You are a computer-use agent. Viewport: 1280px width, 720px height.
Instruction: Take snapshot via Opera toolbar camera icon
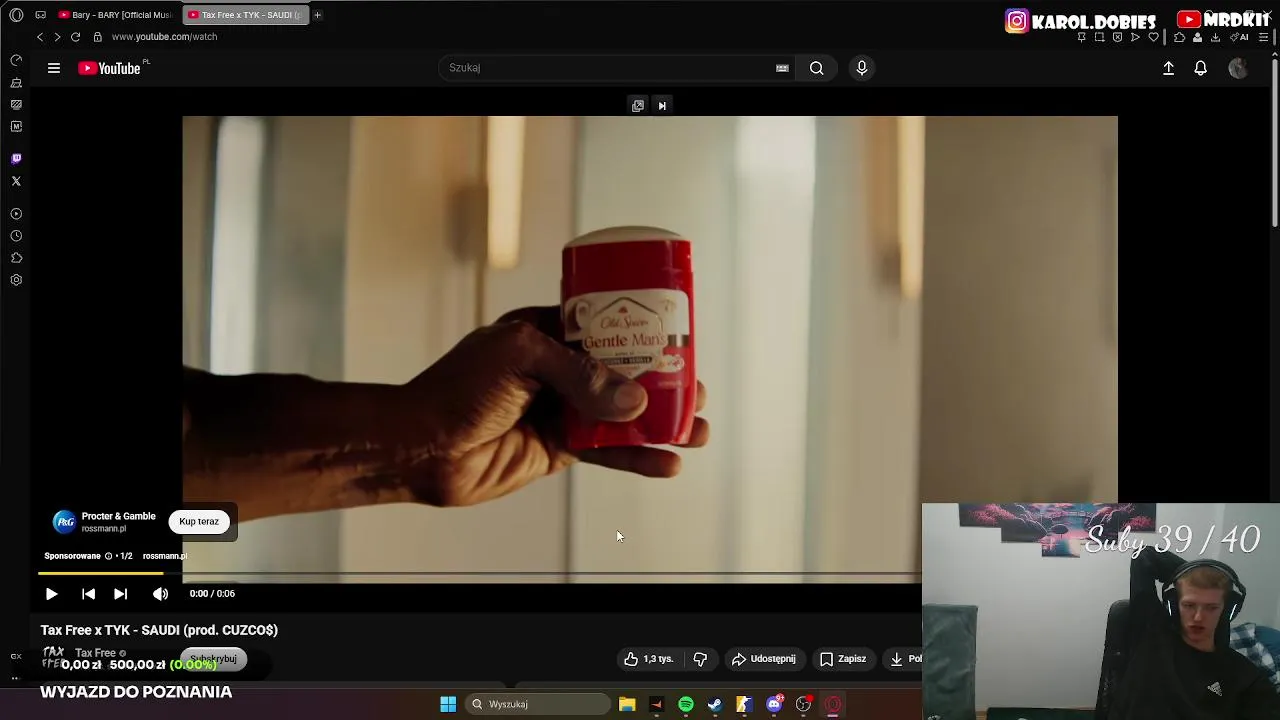pyautogui.click(x=1099, y=37)
